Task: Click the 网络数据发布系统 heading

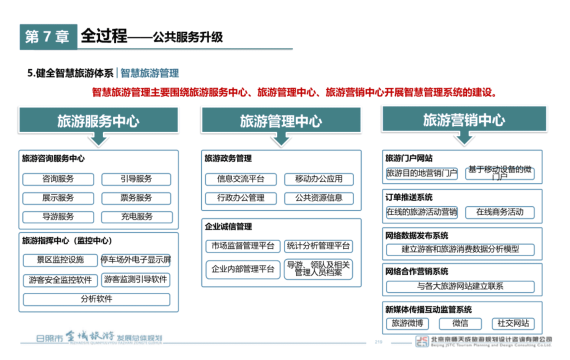Action: pyautogui.click(x=417, y=236)
